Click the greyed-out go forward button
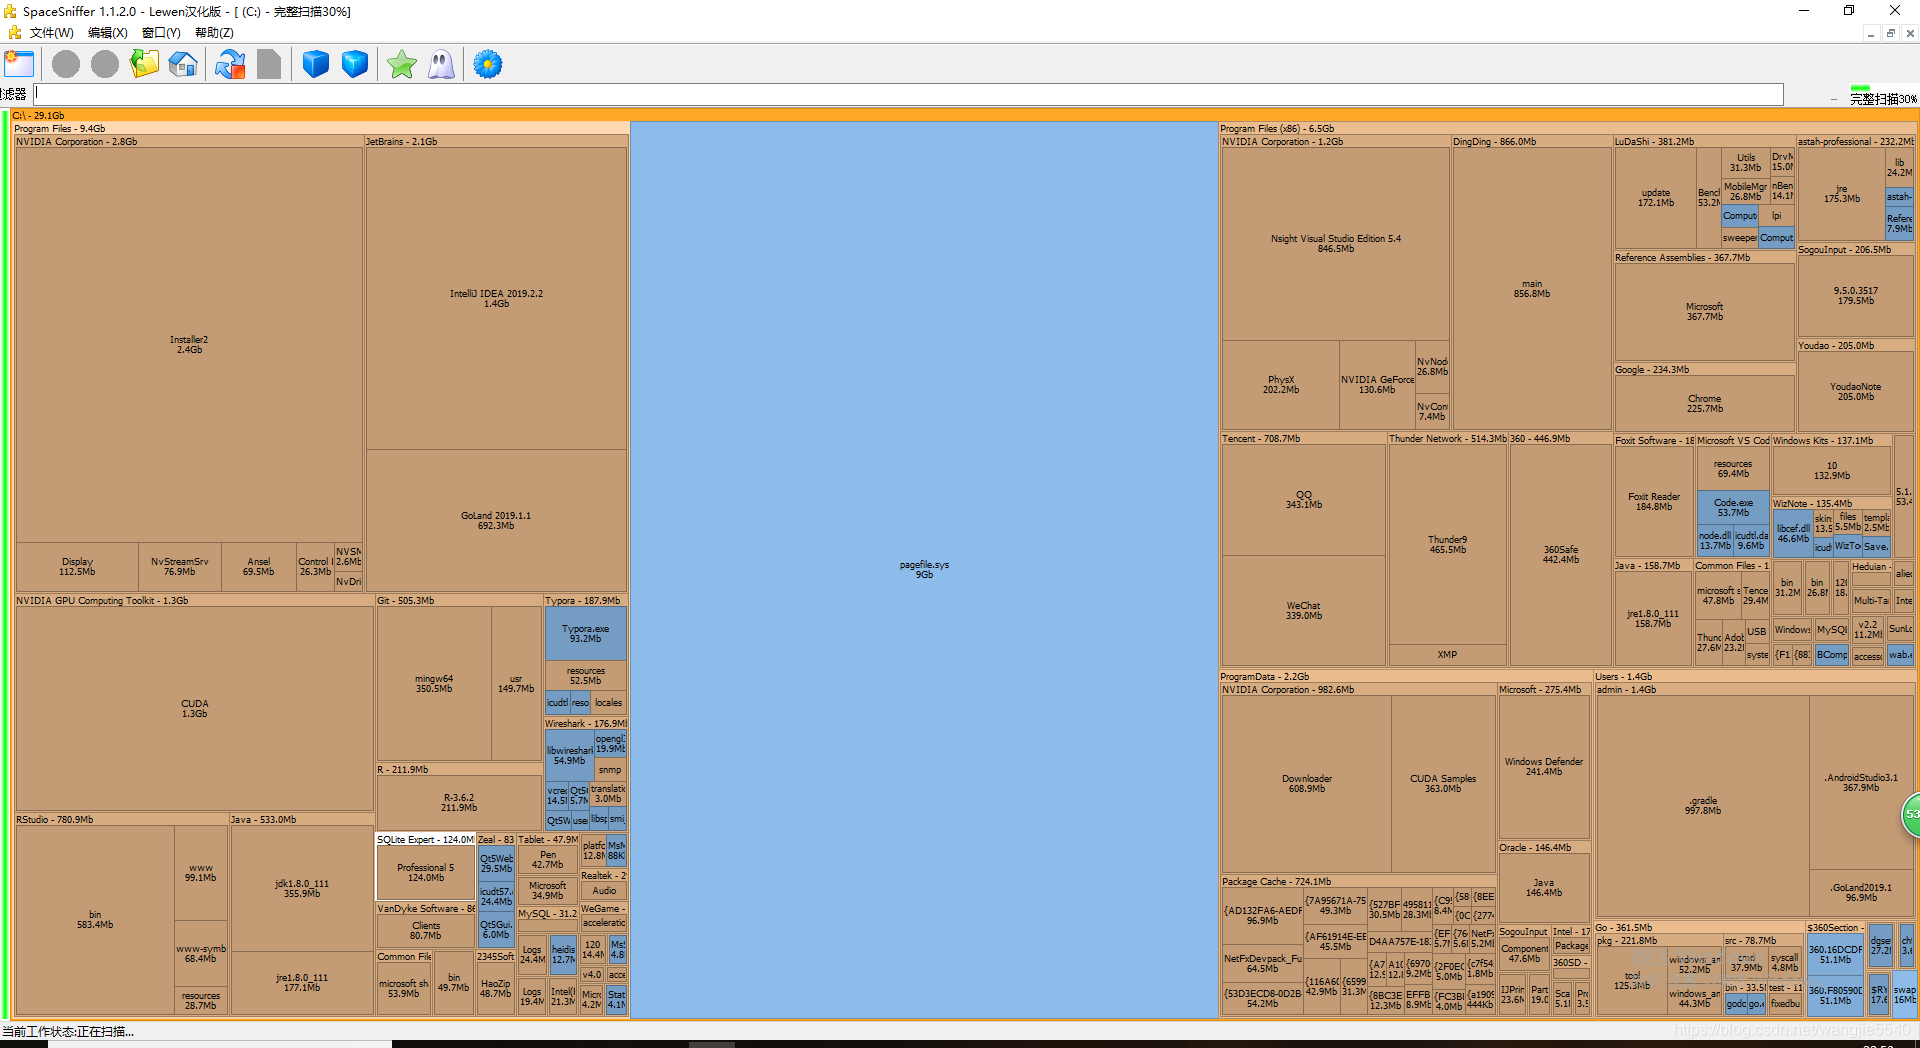The image size is (1920, 1048). (x=105, y=65)
